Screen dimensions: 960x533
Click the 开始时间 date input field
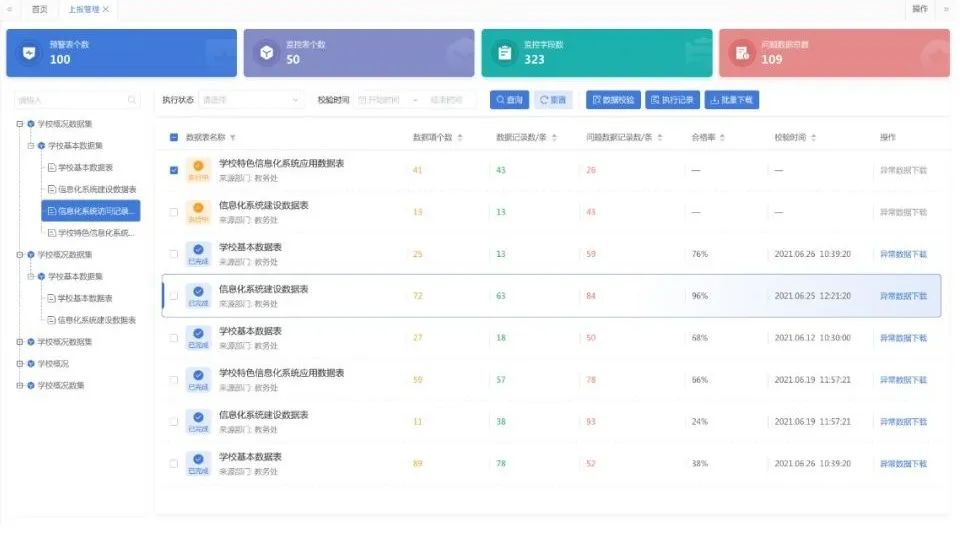pyautogui.click(x=384, y=100)
